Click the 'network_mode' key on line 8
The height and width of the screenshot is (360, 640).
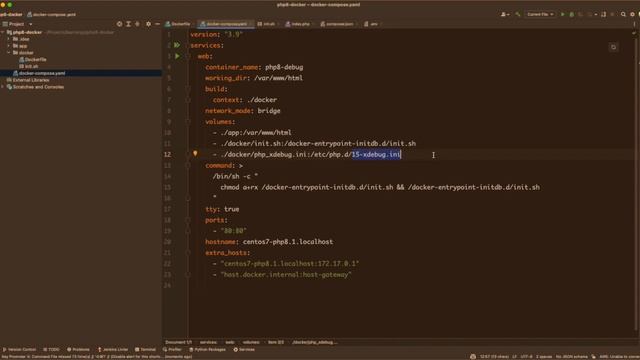pyautogui.click(x=227, y=111)
